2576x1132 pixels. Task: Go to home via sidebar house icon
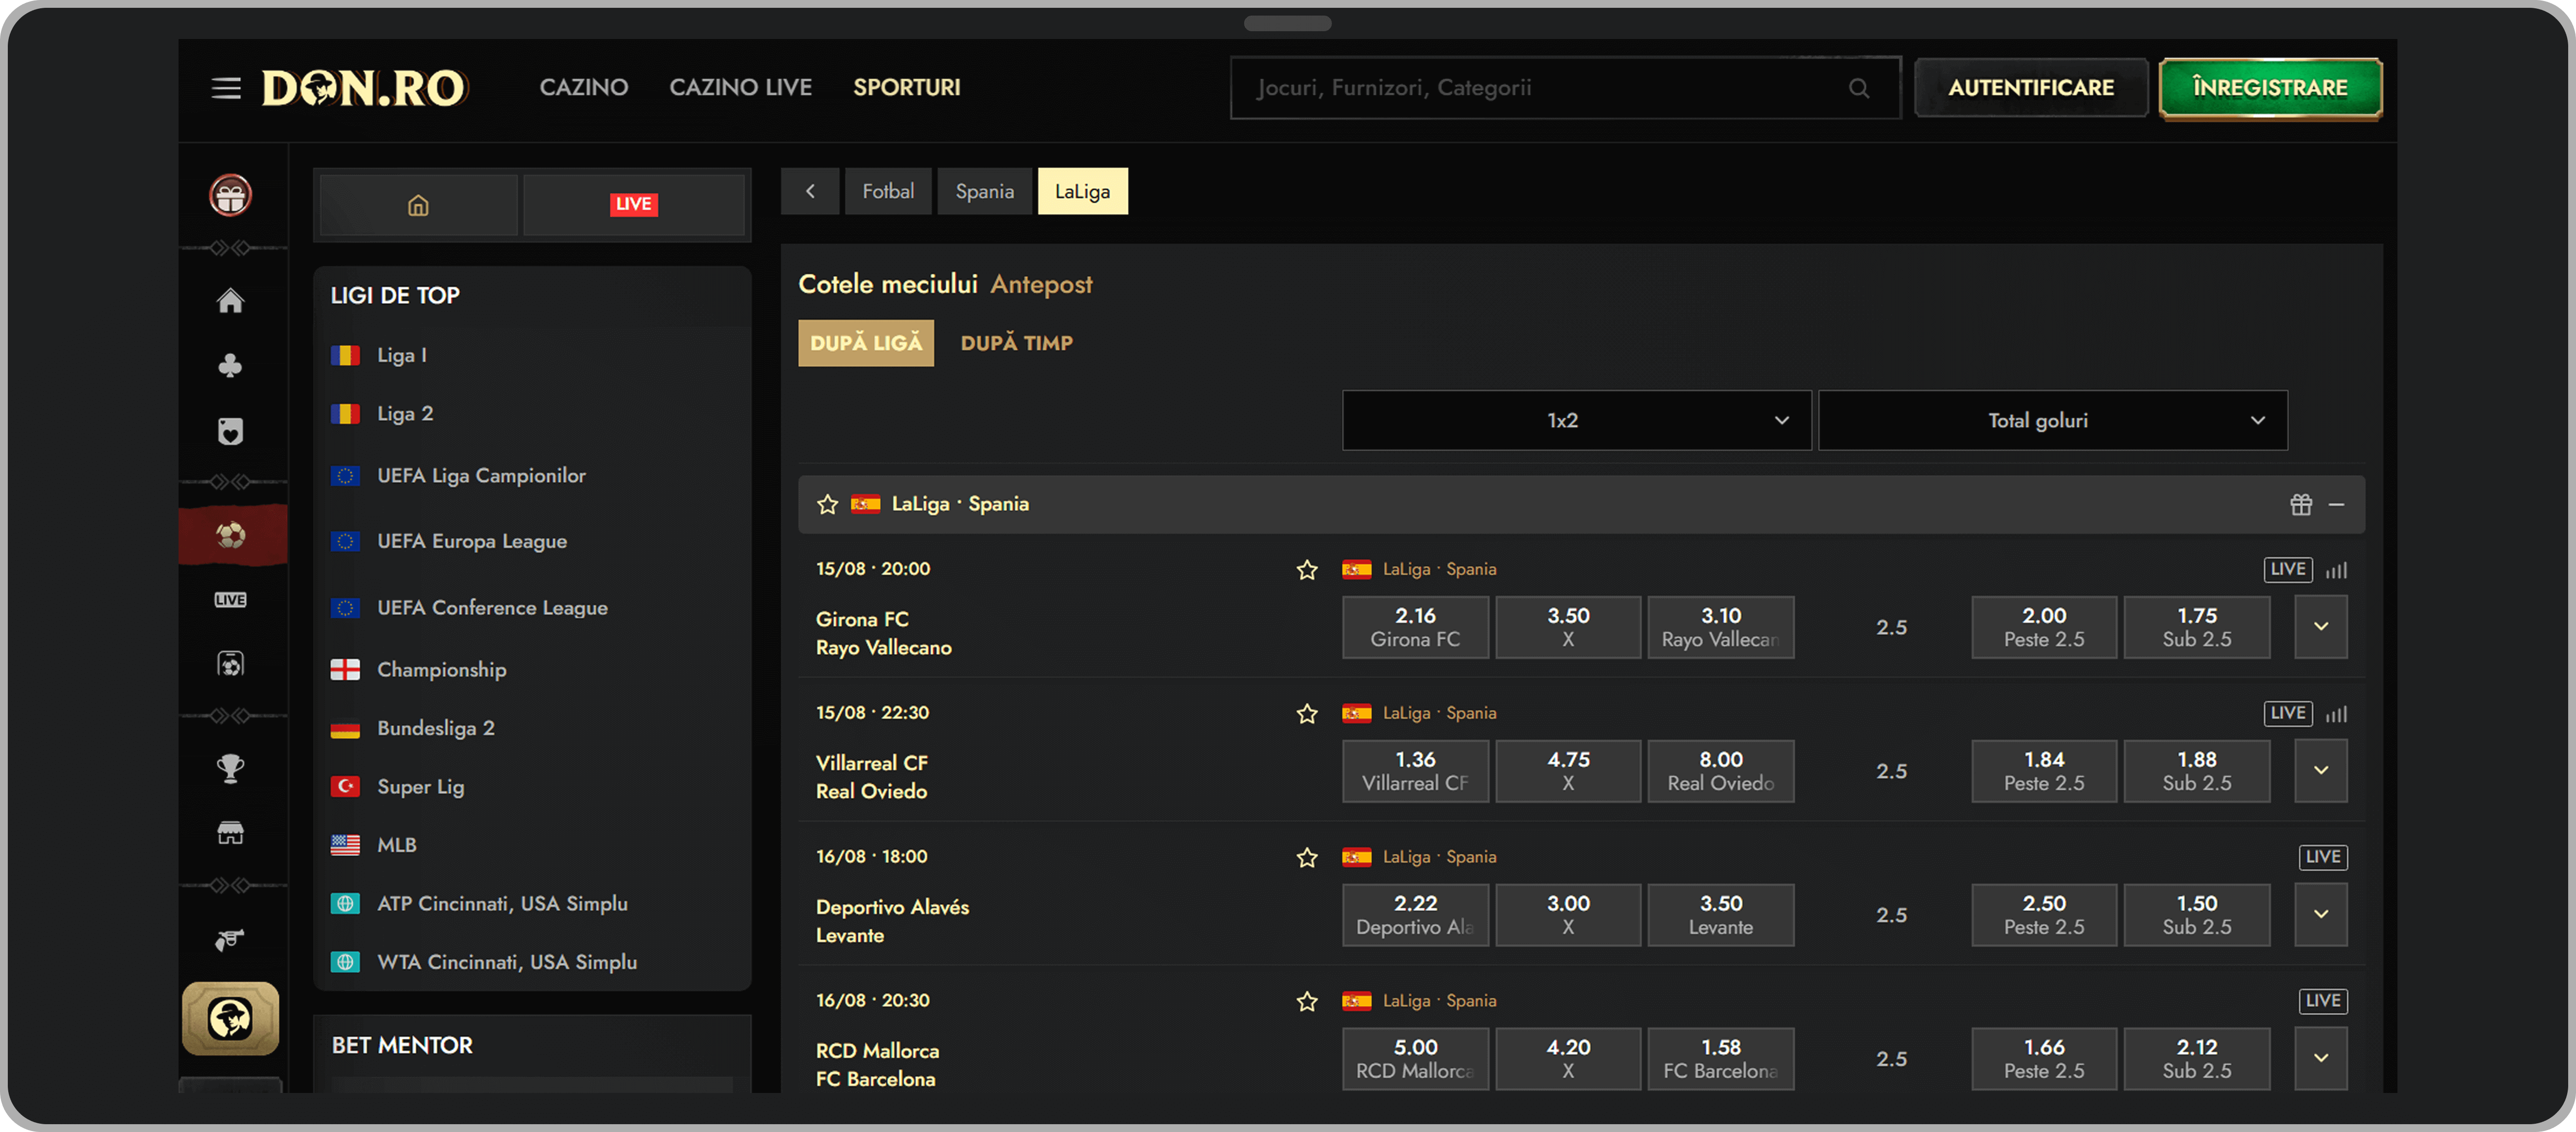(230, 300)
